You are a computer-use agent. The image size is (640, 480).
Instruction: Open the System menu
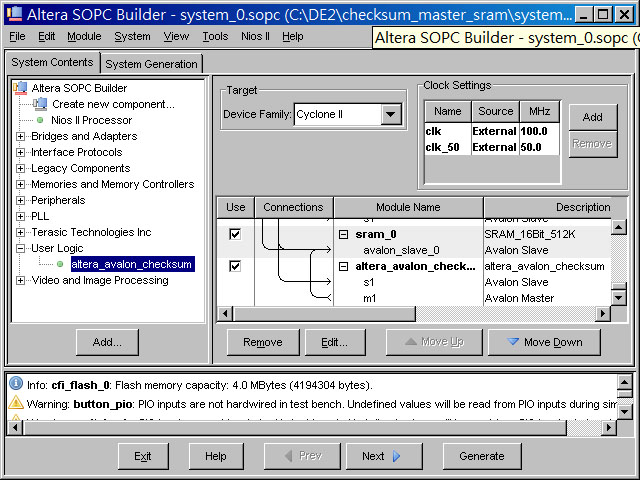point(132,37)
